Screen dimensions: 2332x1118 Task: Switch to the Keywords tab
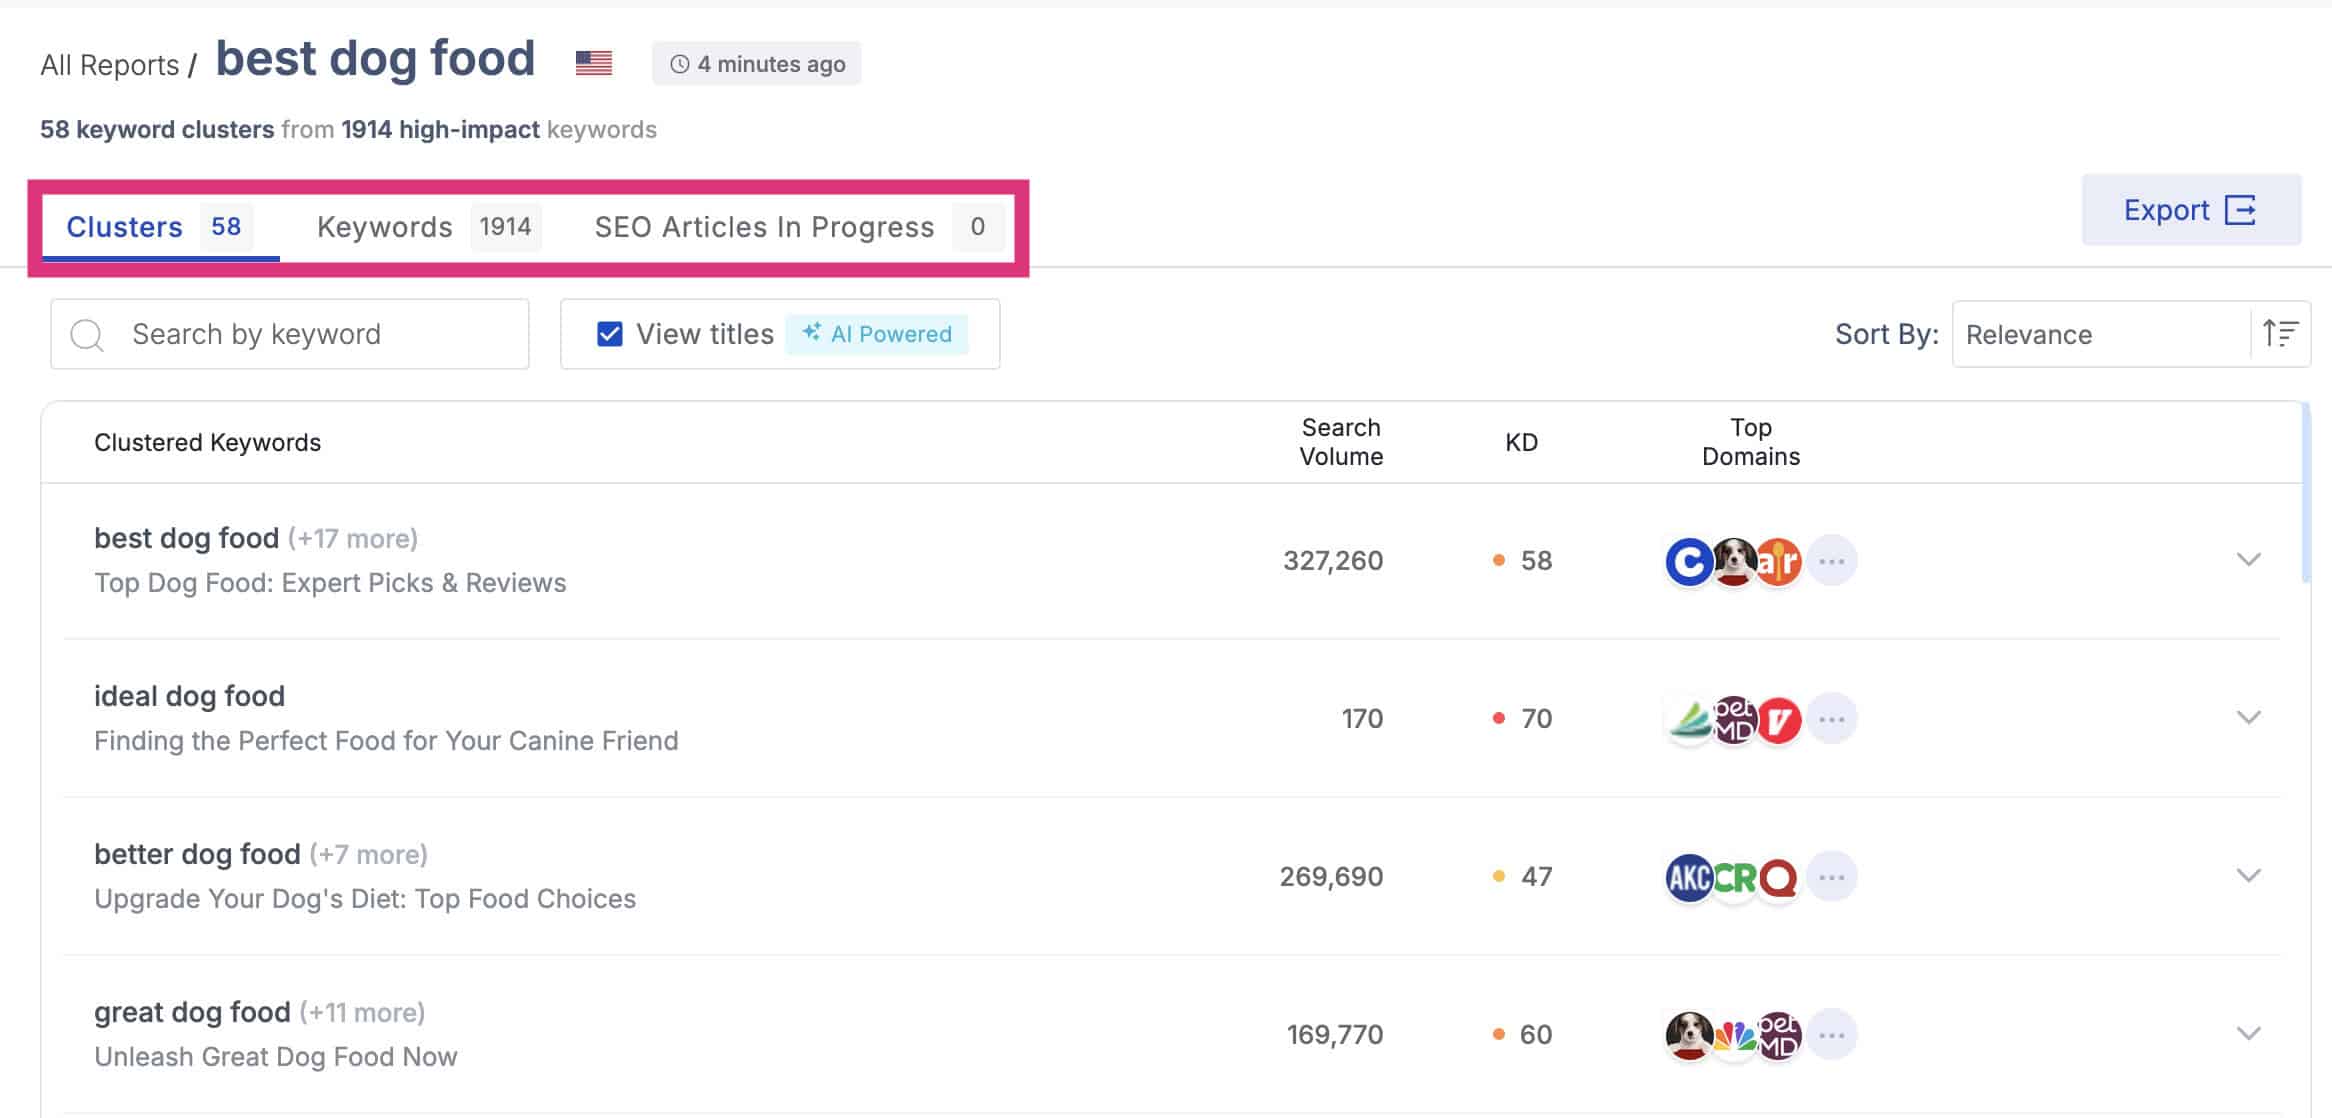click(428, 227)
